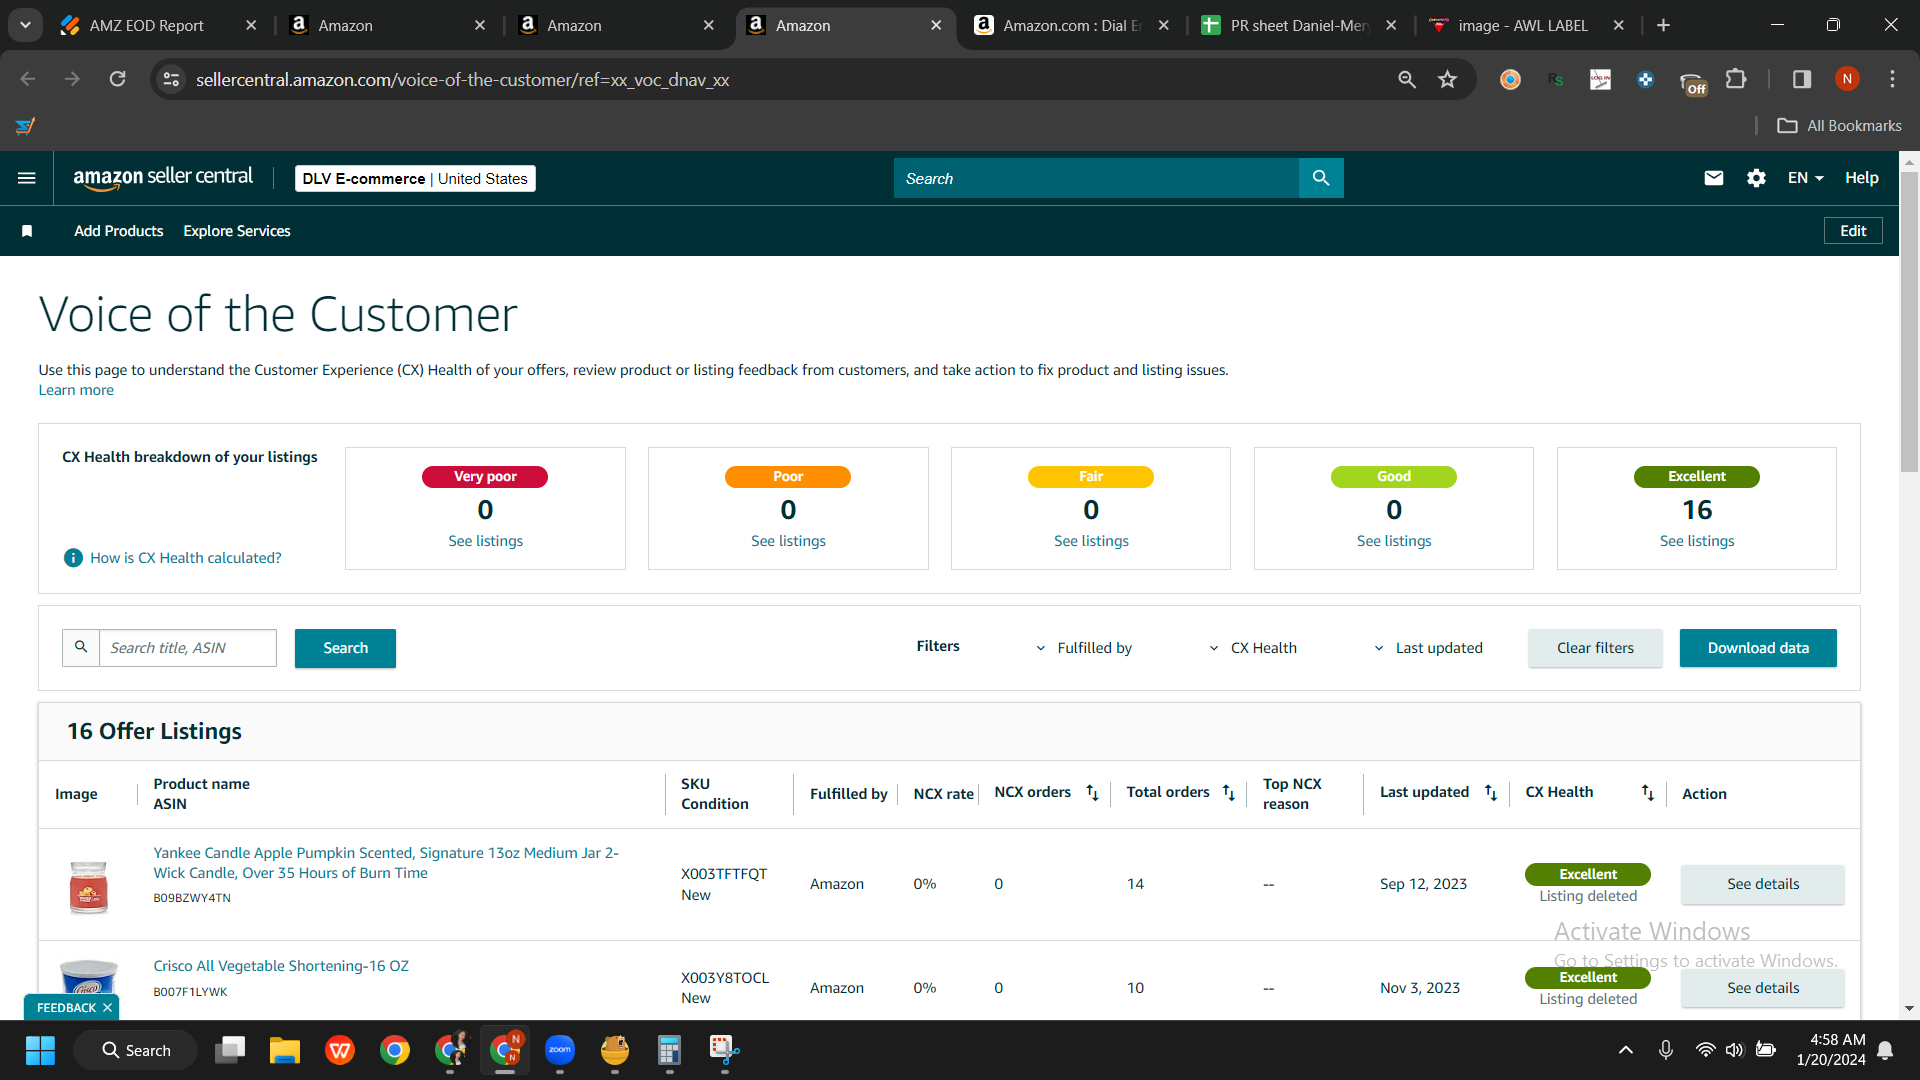Click the DLV E-commerce United States account switcher
The width and height of the screenshot is (1920, 1080).
[x=415, y=178]
